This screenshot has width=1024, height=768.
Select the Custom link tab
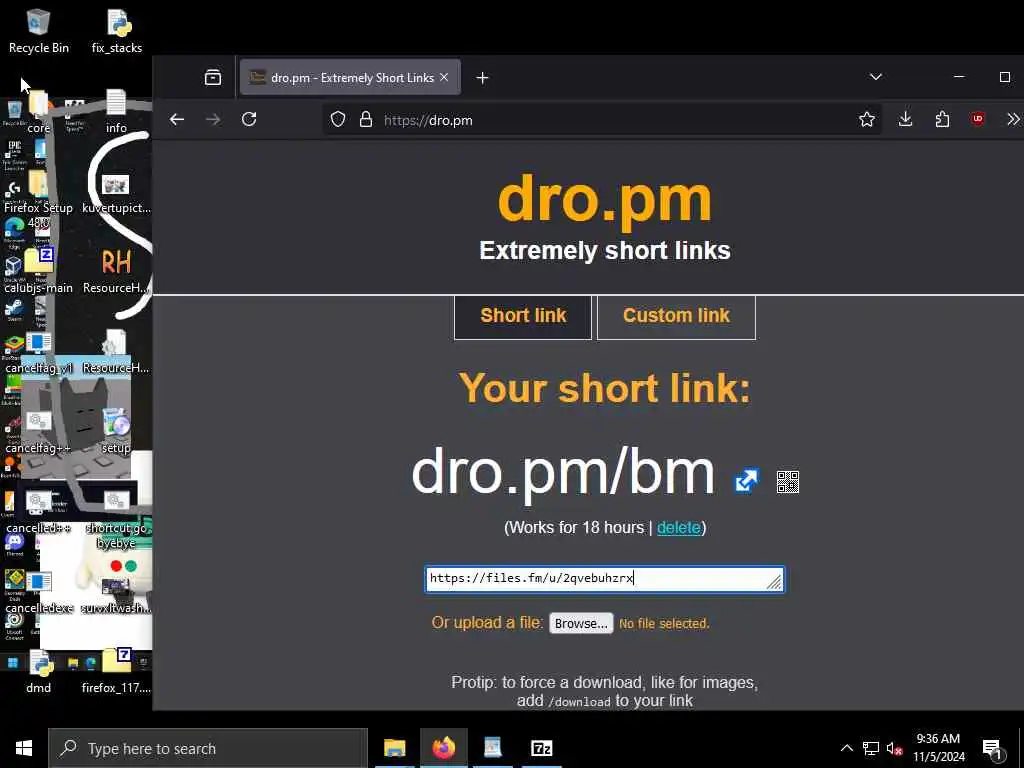coord(676,317)
